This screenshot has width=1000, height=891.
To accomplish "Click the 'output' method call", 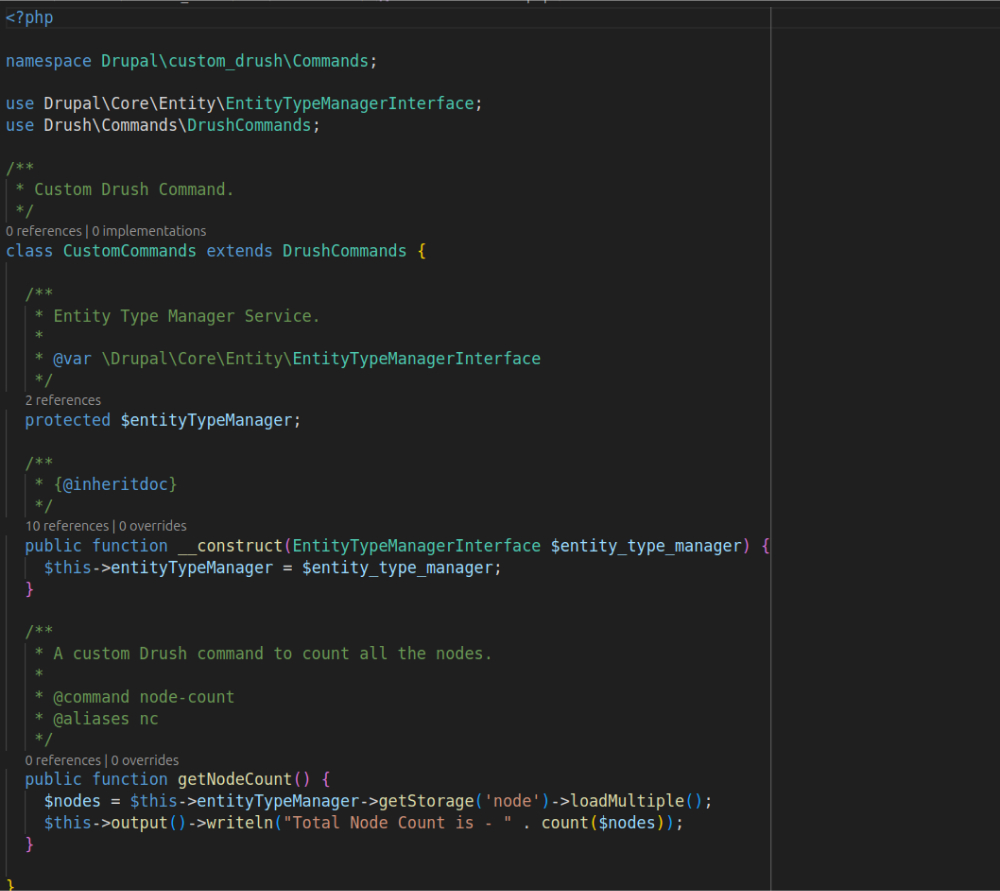I will 139,823.
